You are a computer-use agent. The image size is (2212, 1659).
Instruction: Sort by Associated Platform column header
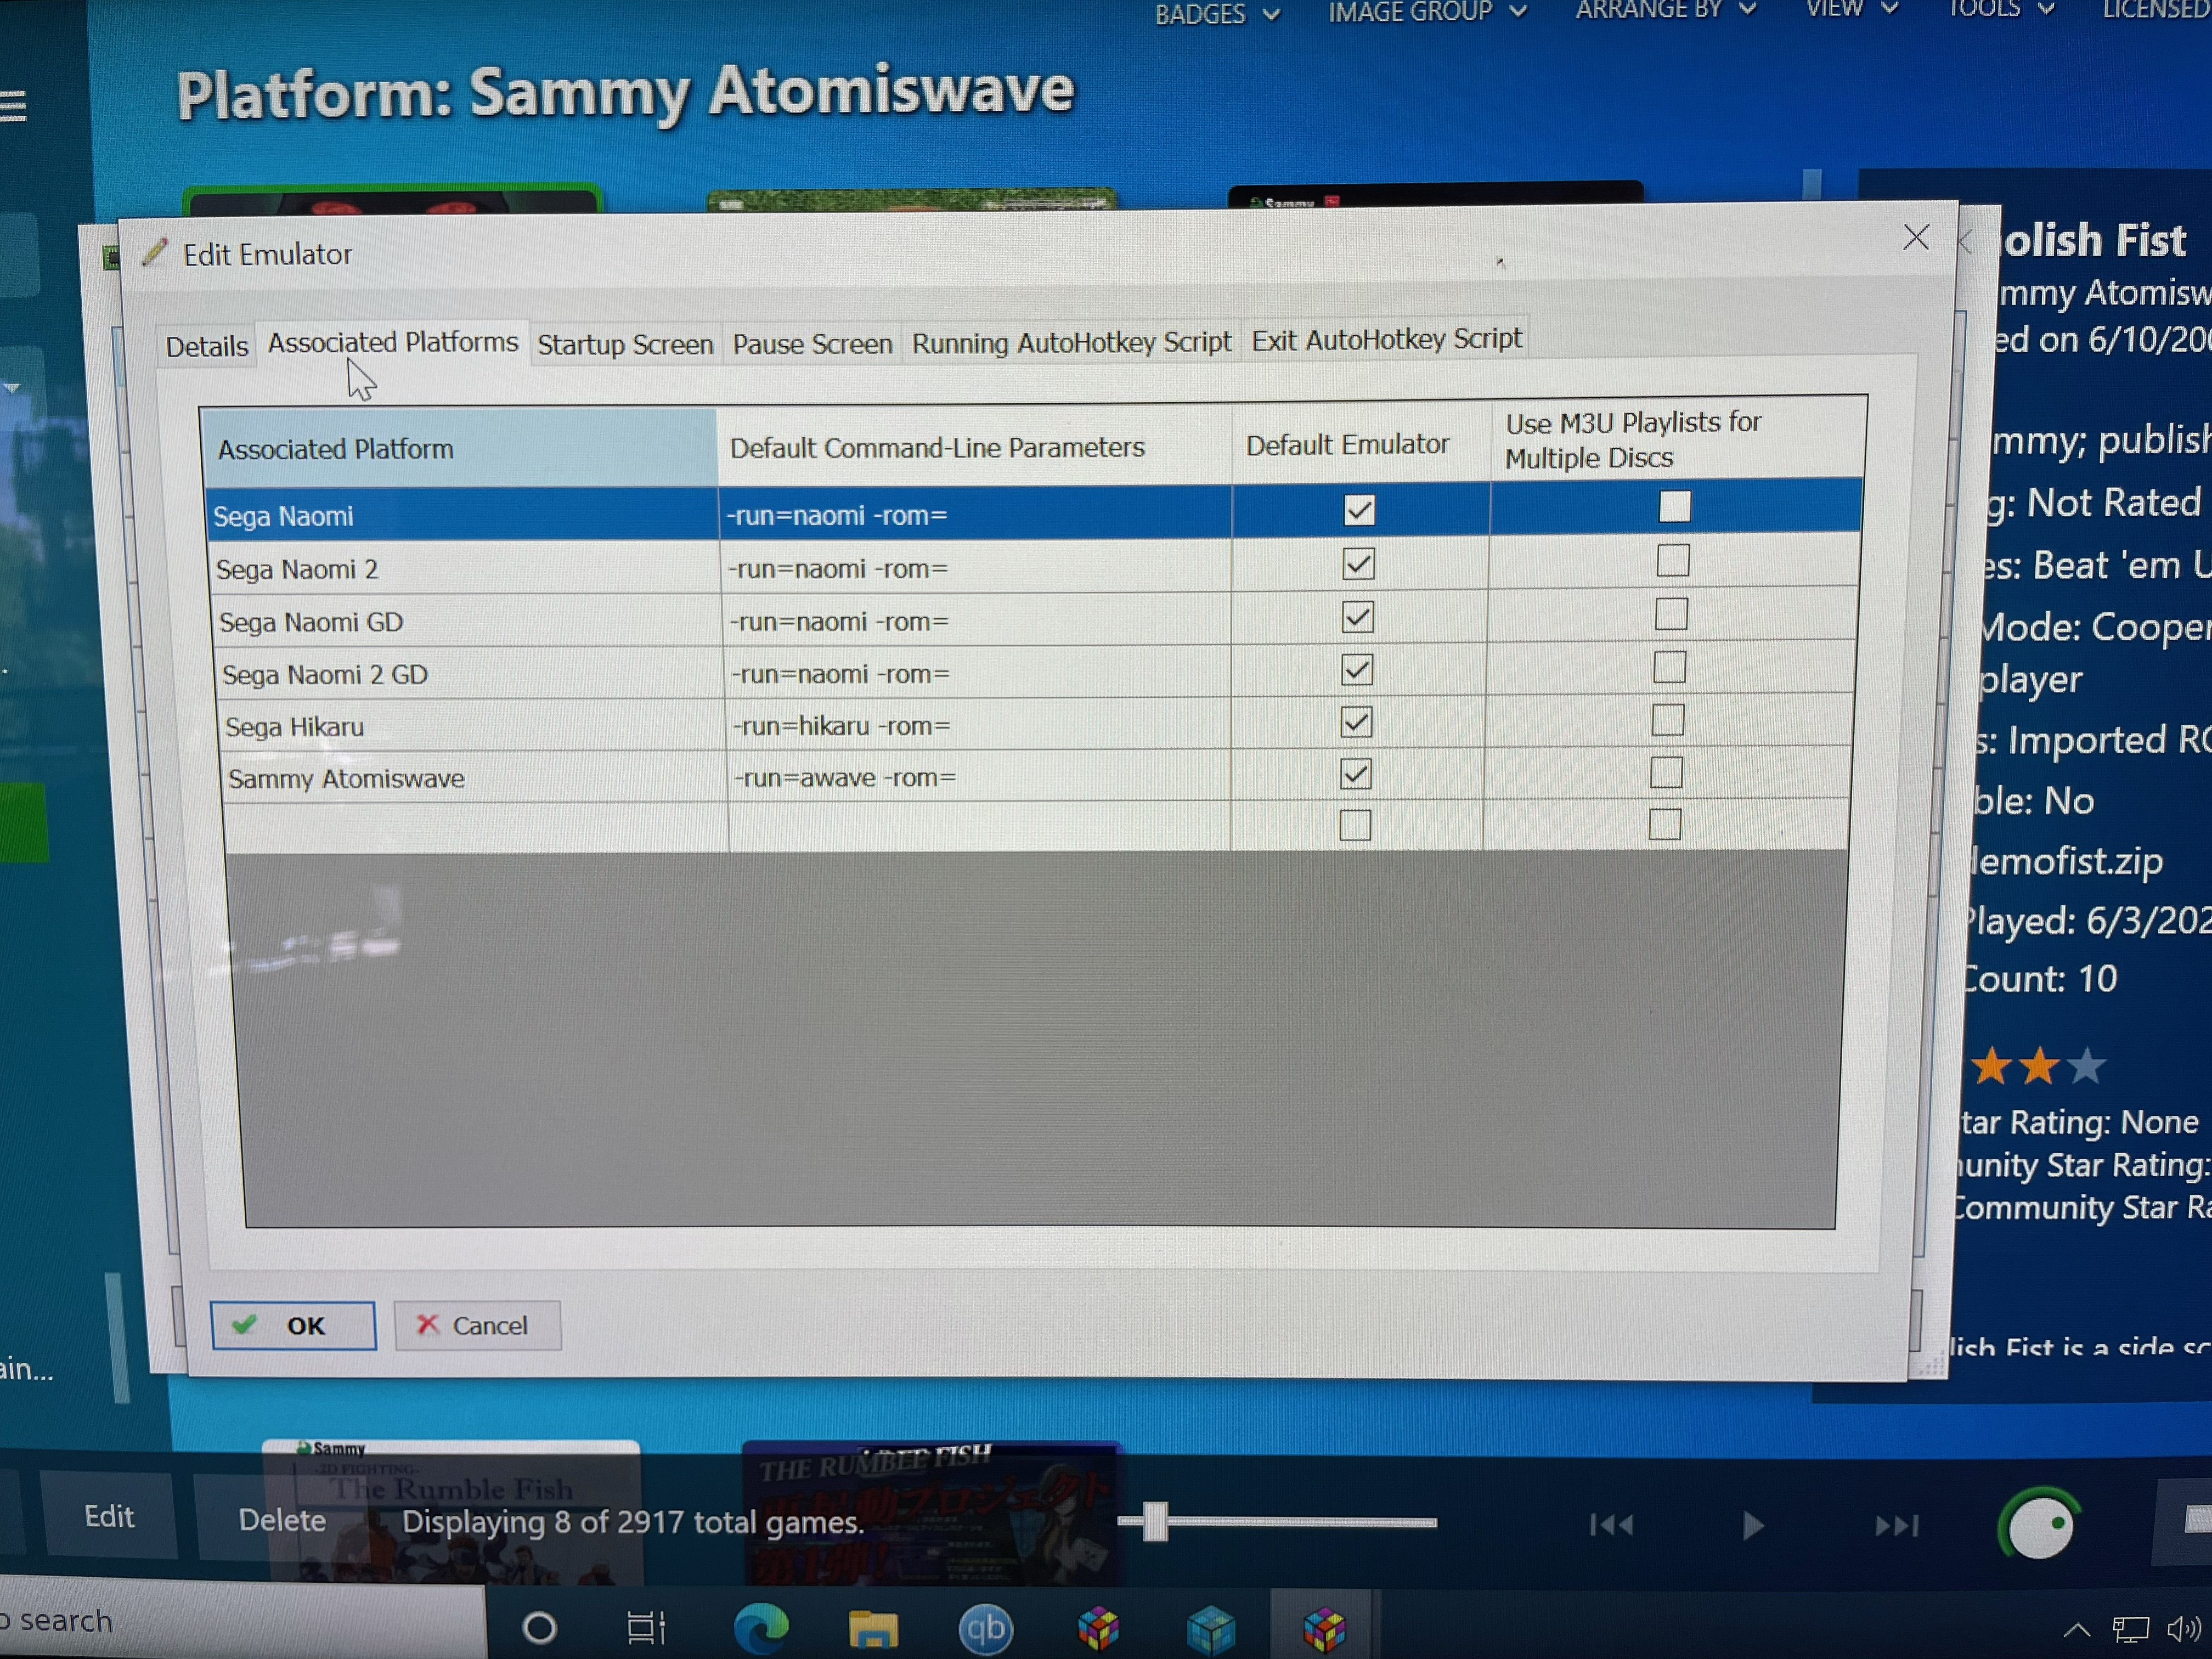459,448
